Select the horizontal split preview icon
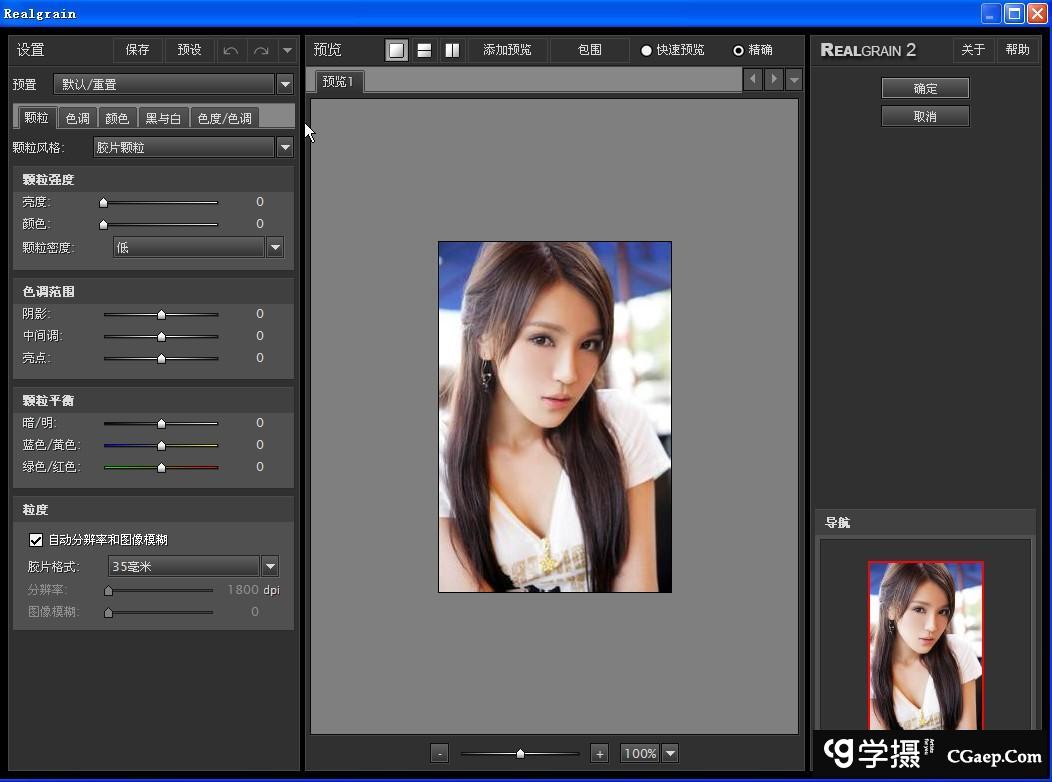 [x=424, y=50]
